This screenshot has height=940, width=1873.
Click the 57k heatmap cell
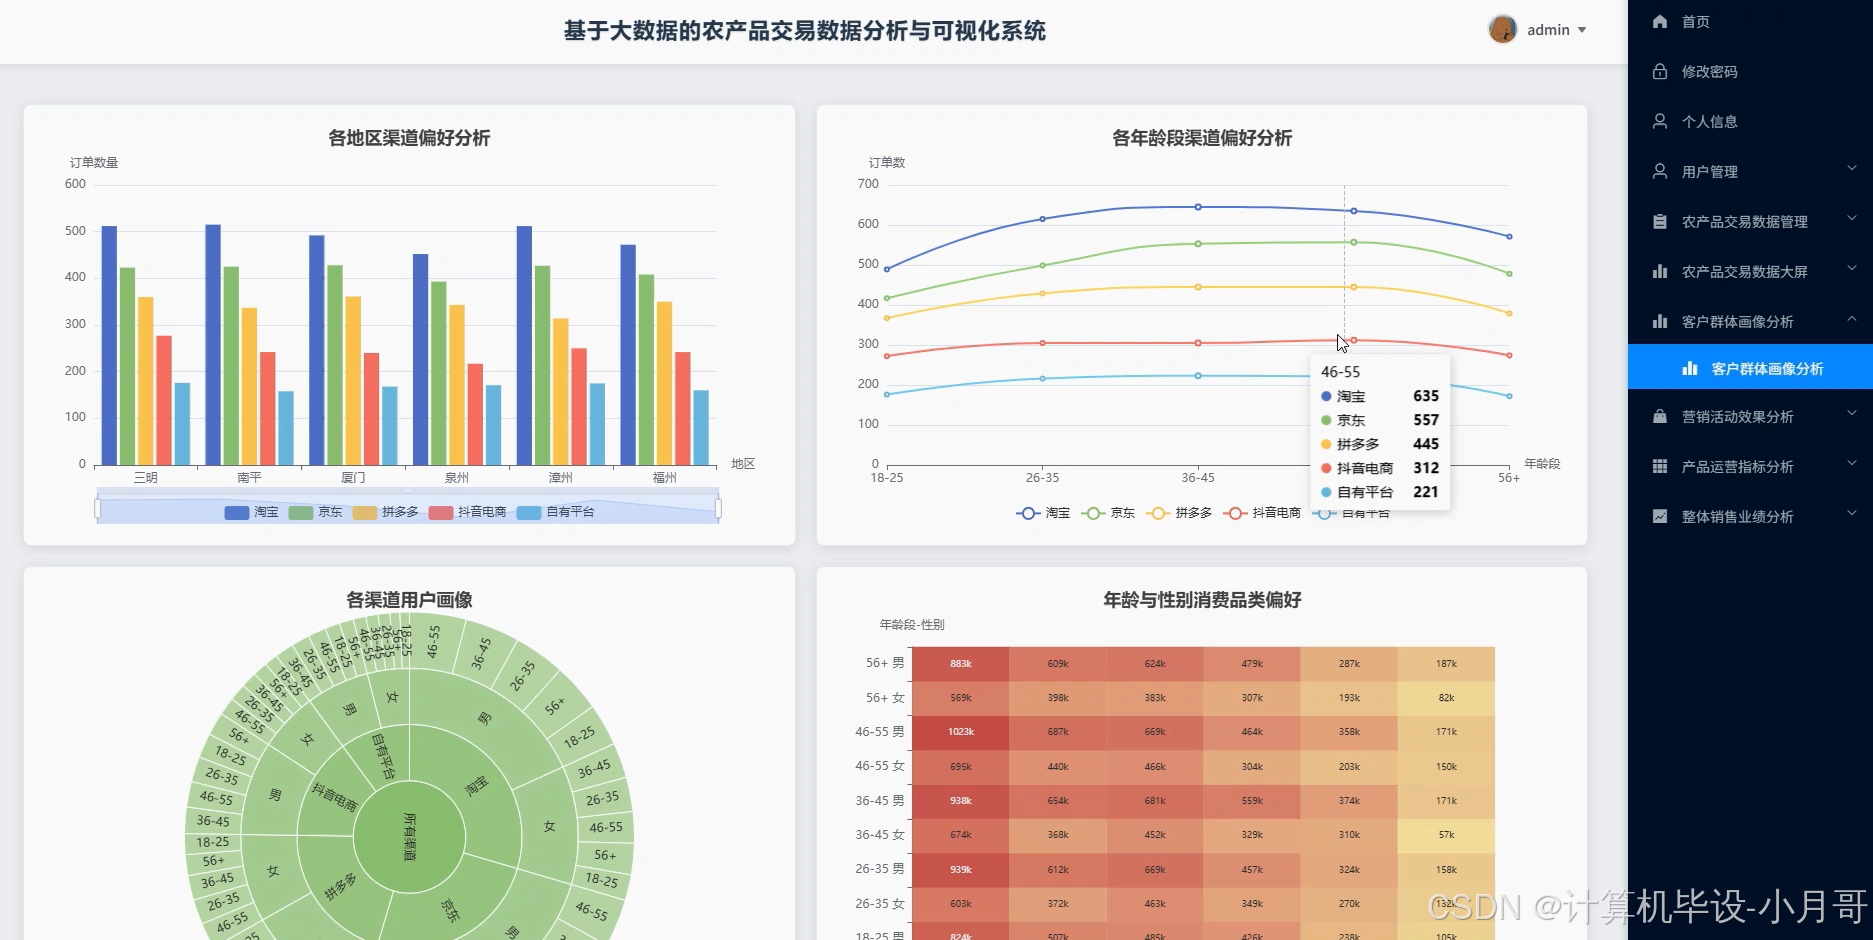[1446, 835]
